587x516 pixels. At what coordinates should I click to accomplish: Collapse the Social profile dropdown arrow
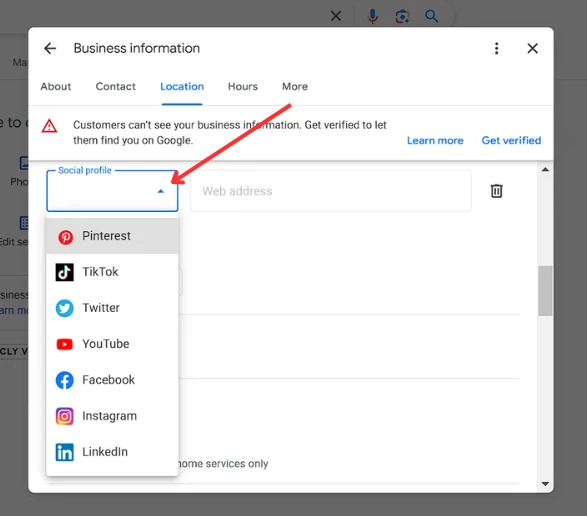pos(161,191)
